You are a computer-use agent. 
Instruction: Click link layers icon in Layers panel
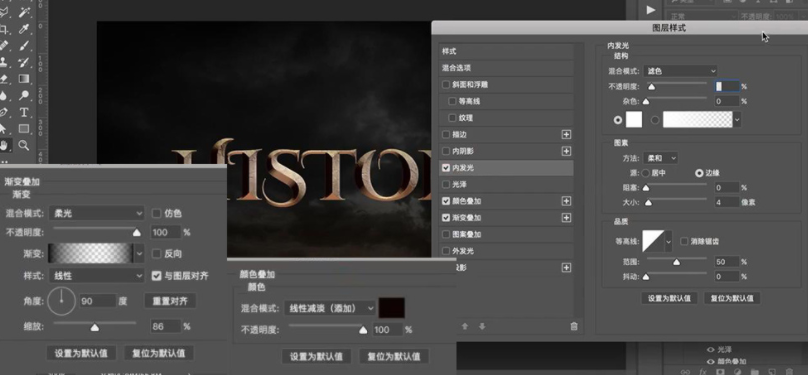(x=685, y=371)
